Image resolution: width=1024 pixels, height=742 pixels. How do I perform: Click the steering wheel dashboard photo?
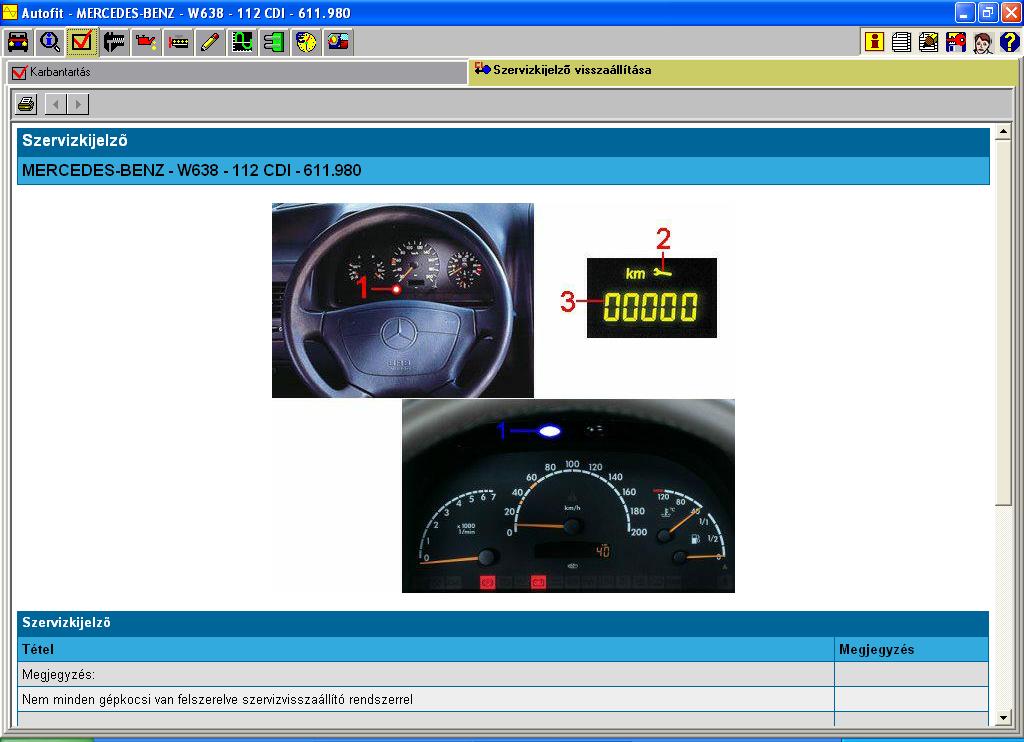403,300
